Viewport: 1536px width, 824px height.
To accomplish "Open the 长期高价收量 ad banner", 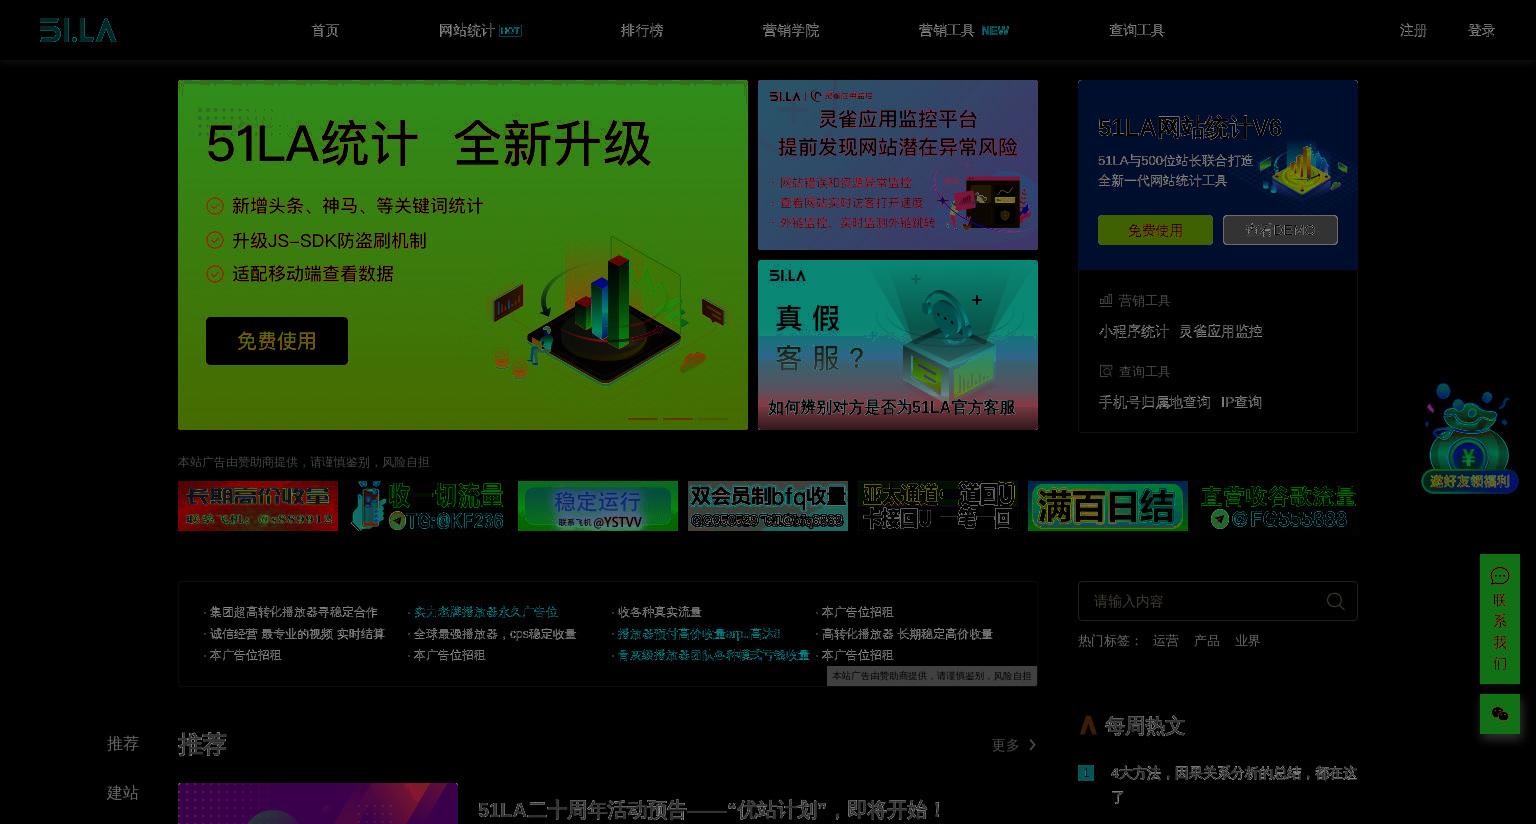I will coord(258,506).
